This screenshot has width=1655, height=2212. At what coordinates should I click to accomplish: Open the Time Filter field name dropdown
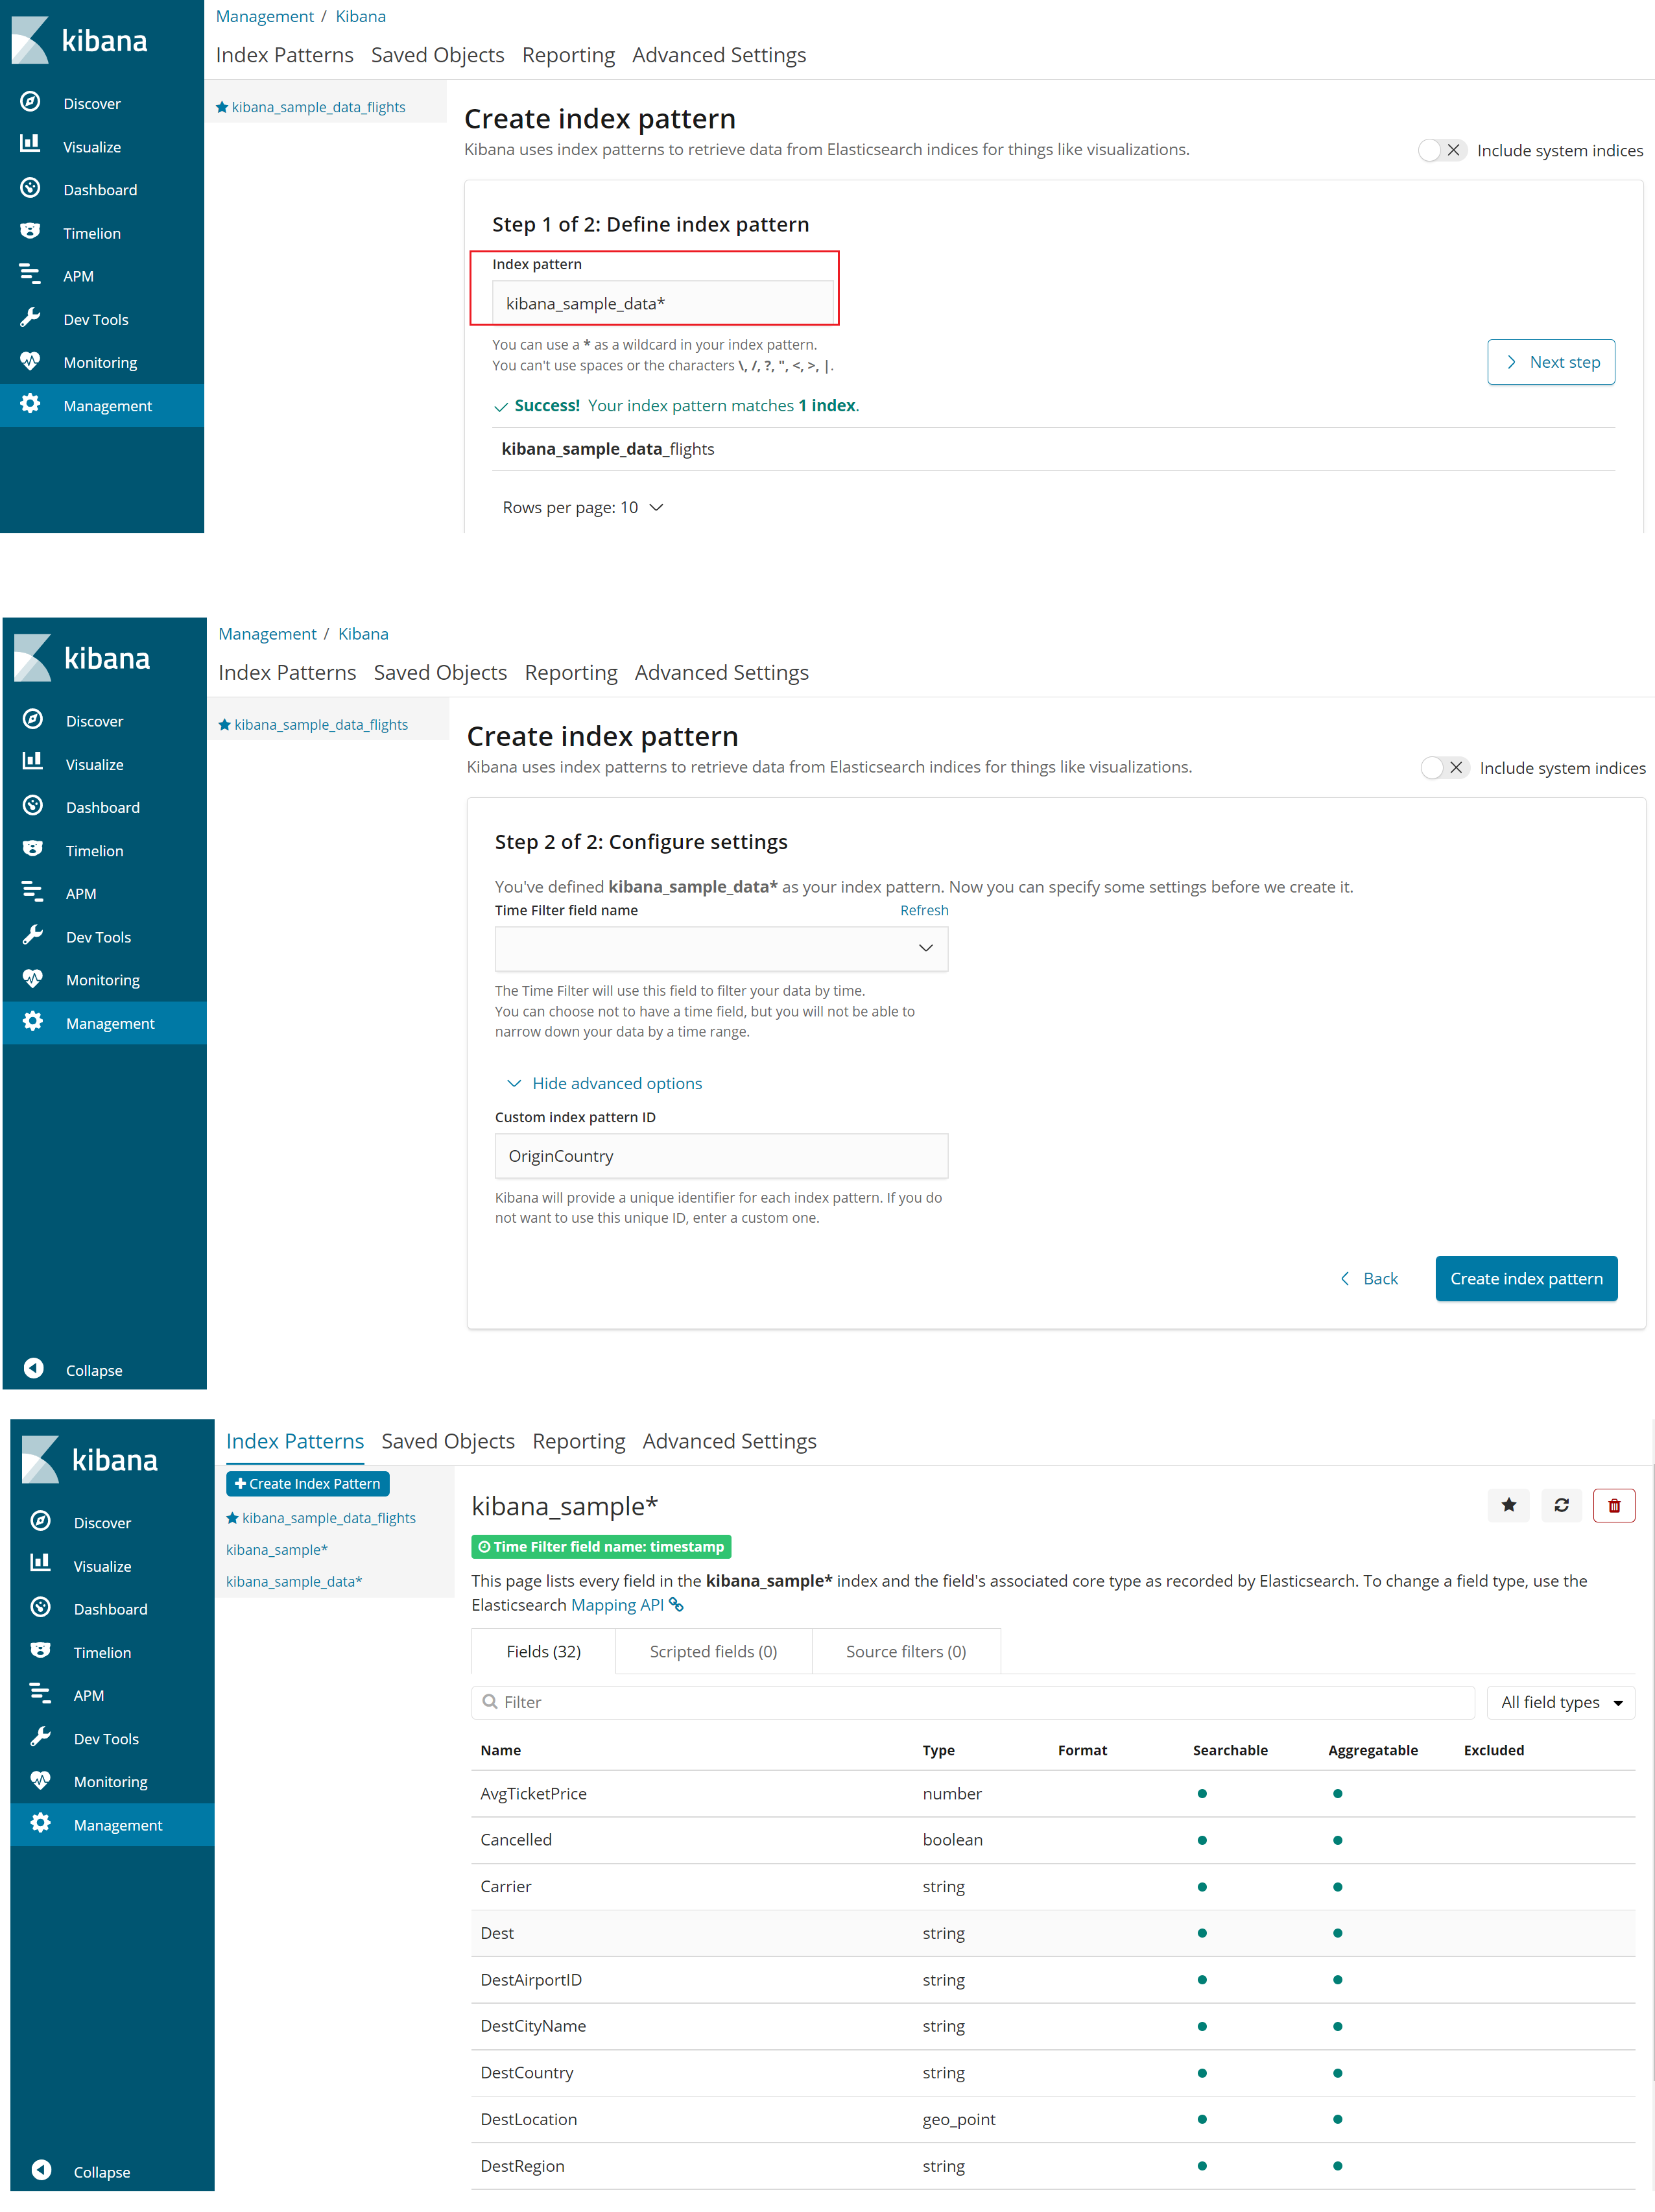(720, 948)
